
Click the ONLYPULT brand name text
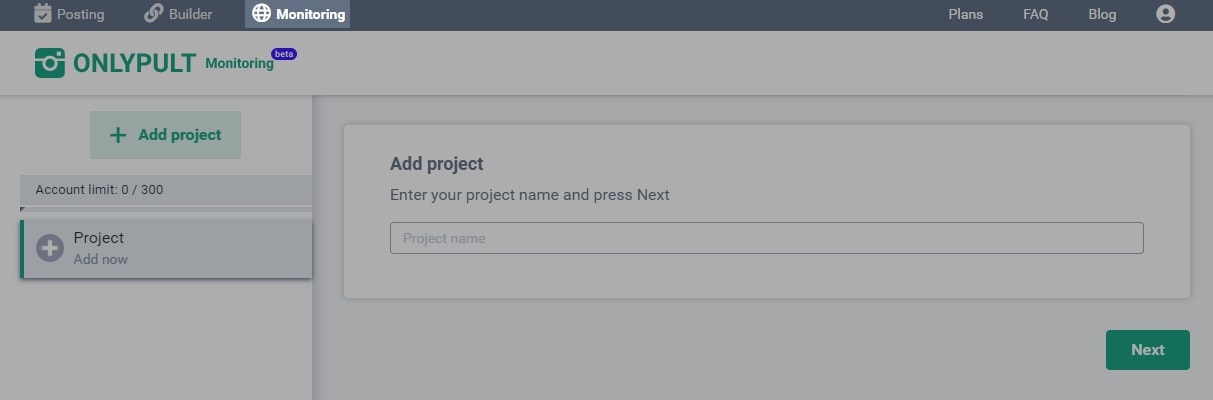pyautogui.click(x=134, y=63)
